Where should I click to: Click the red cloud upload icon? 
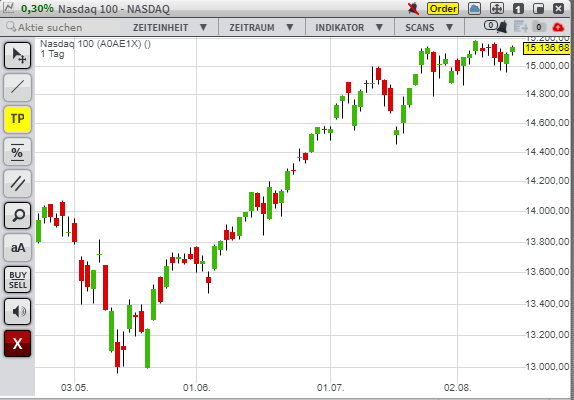click(x=558, y=27)
